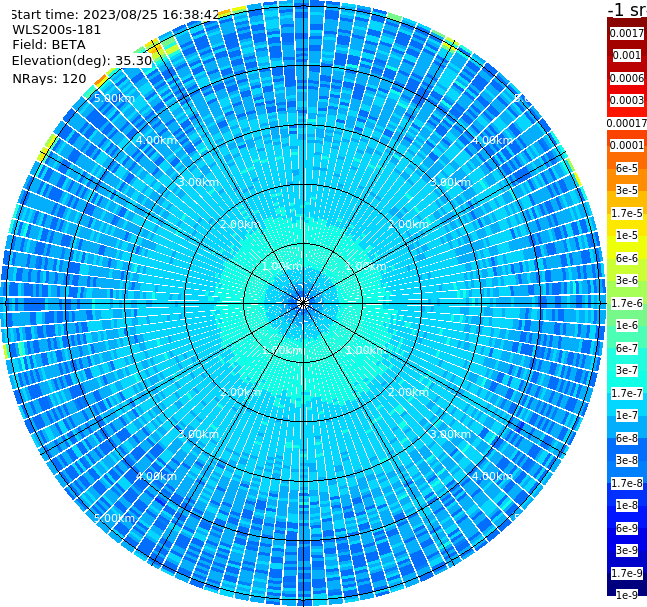Viewport: 647px width, 607px height.
Task: Click the 0.00017 colorbar value
Action: [627, 123]
